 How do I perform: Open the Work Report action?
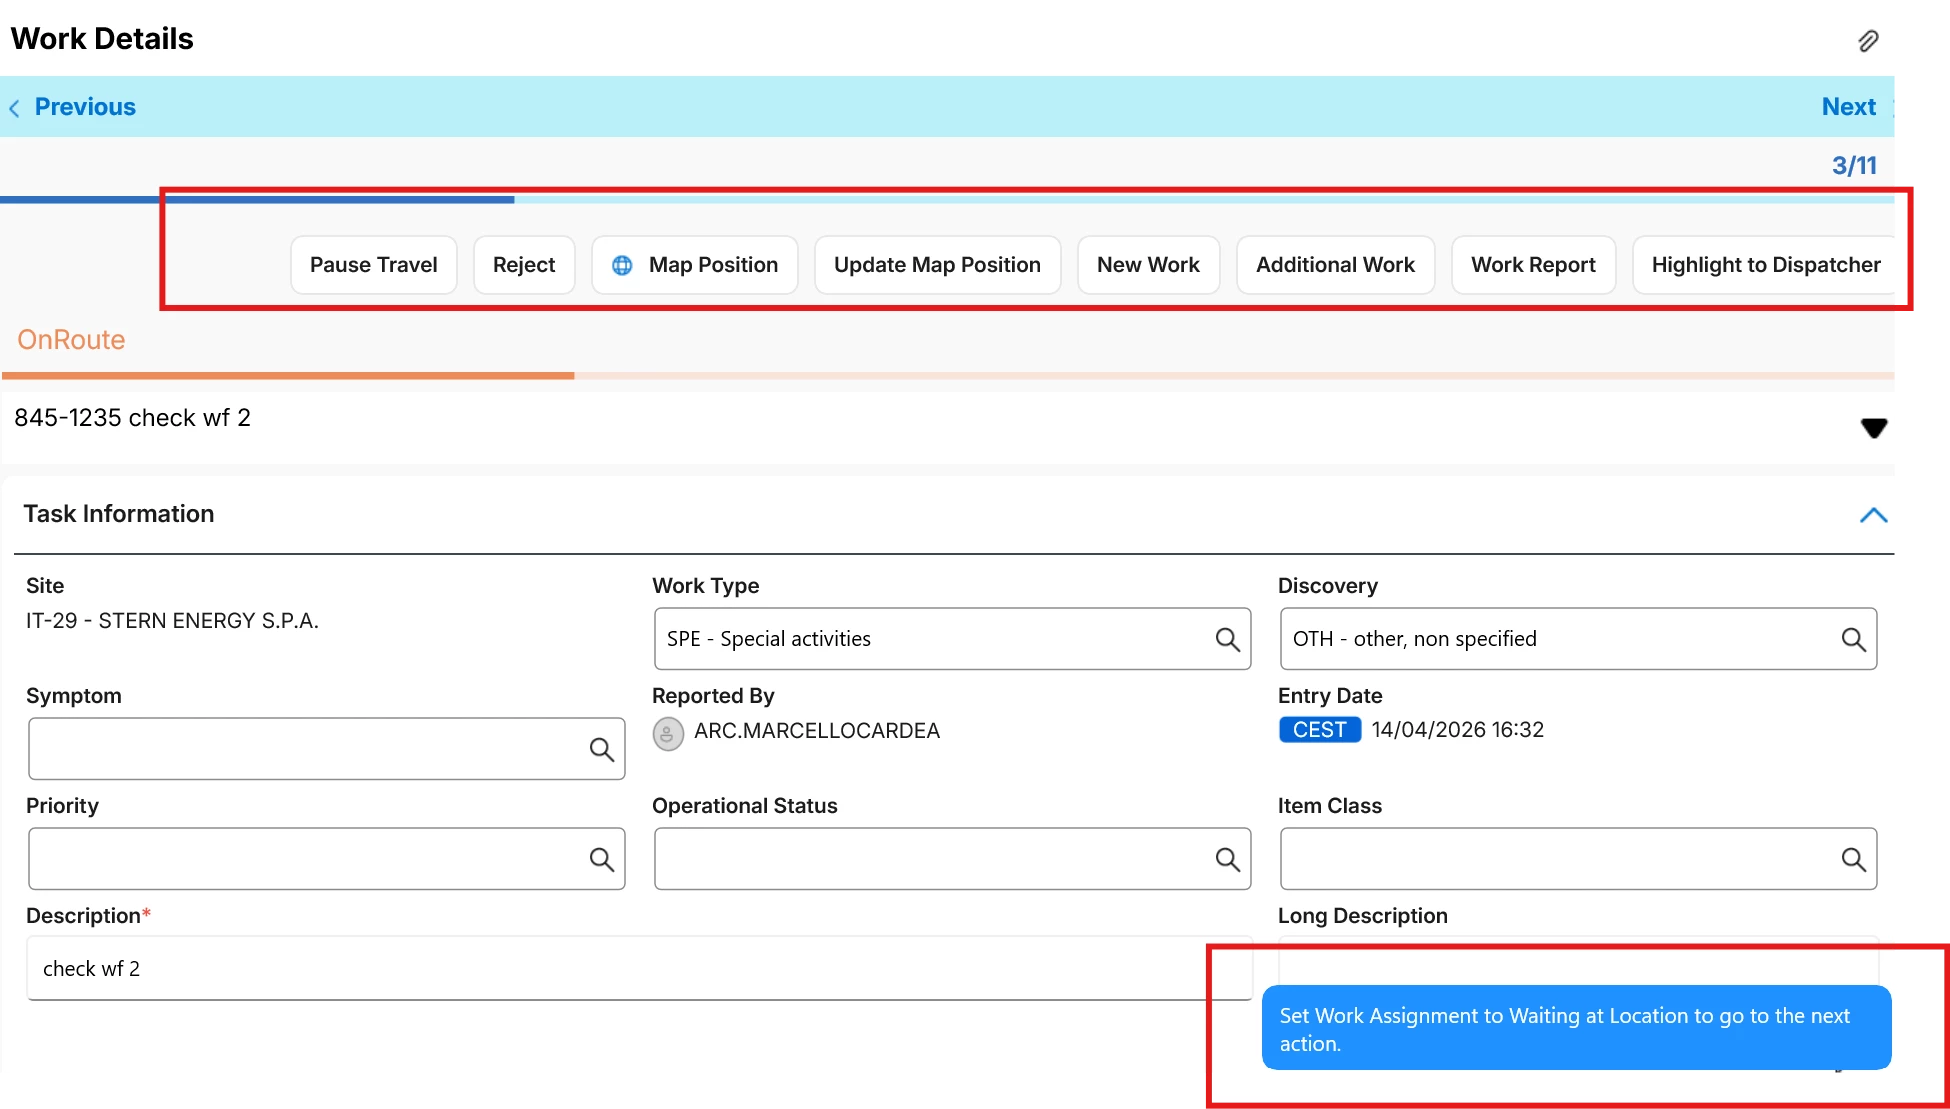[1533, 265]
